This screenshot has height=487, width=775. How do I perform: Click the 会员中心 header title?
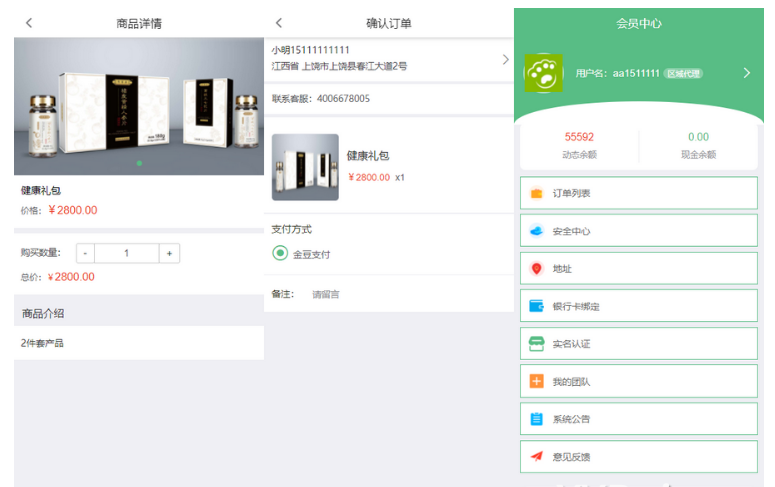click(639, 24)
